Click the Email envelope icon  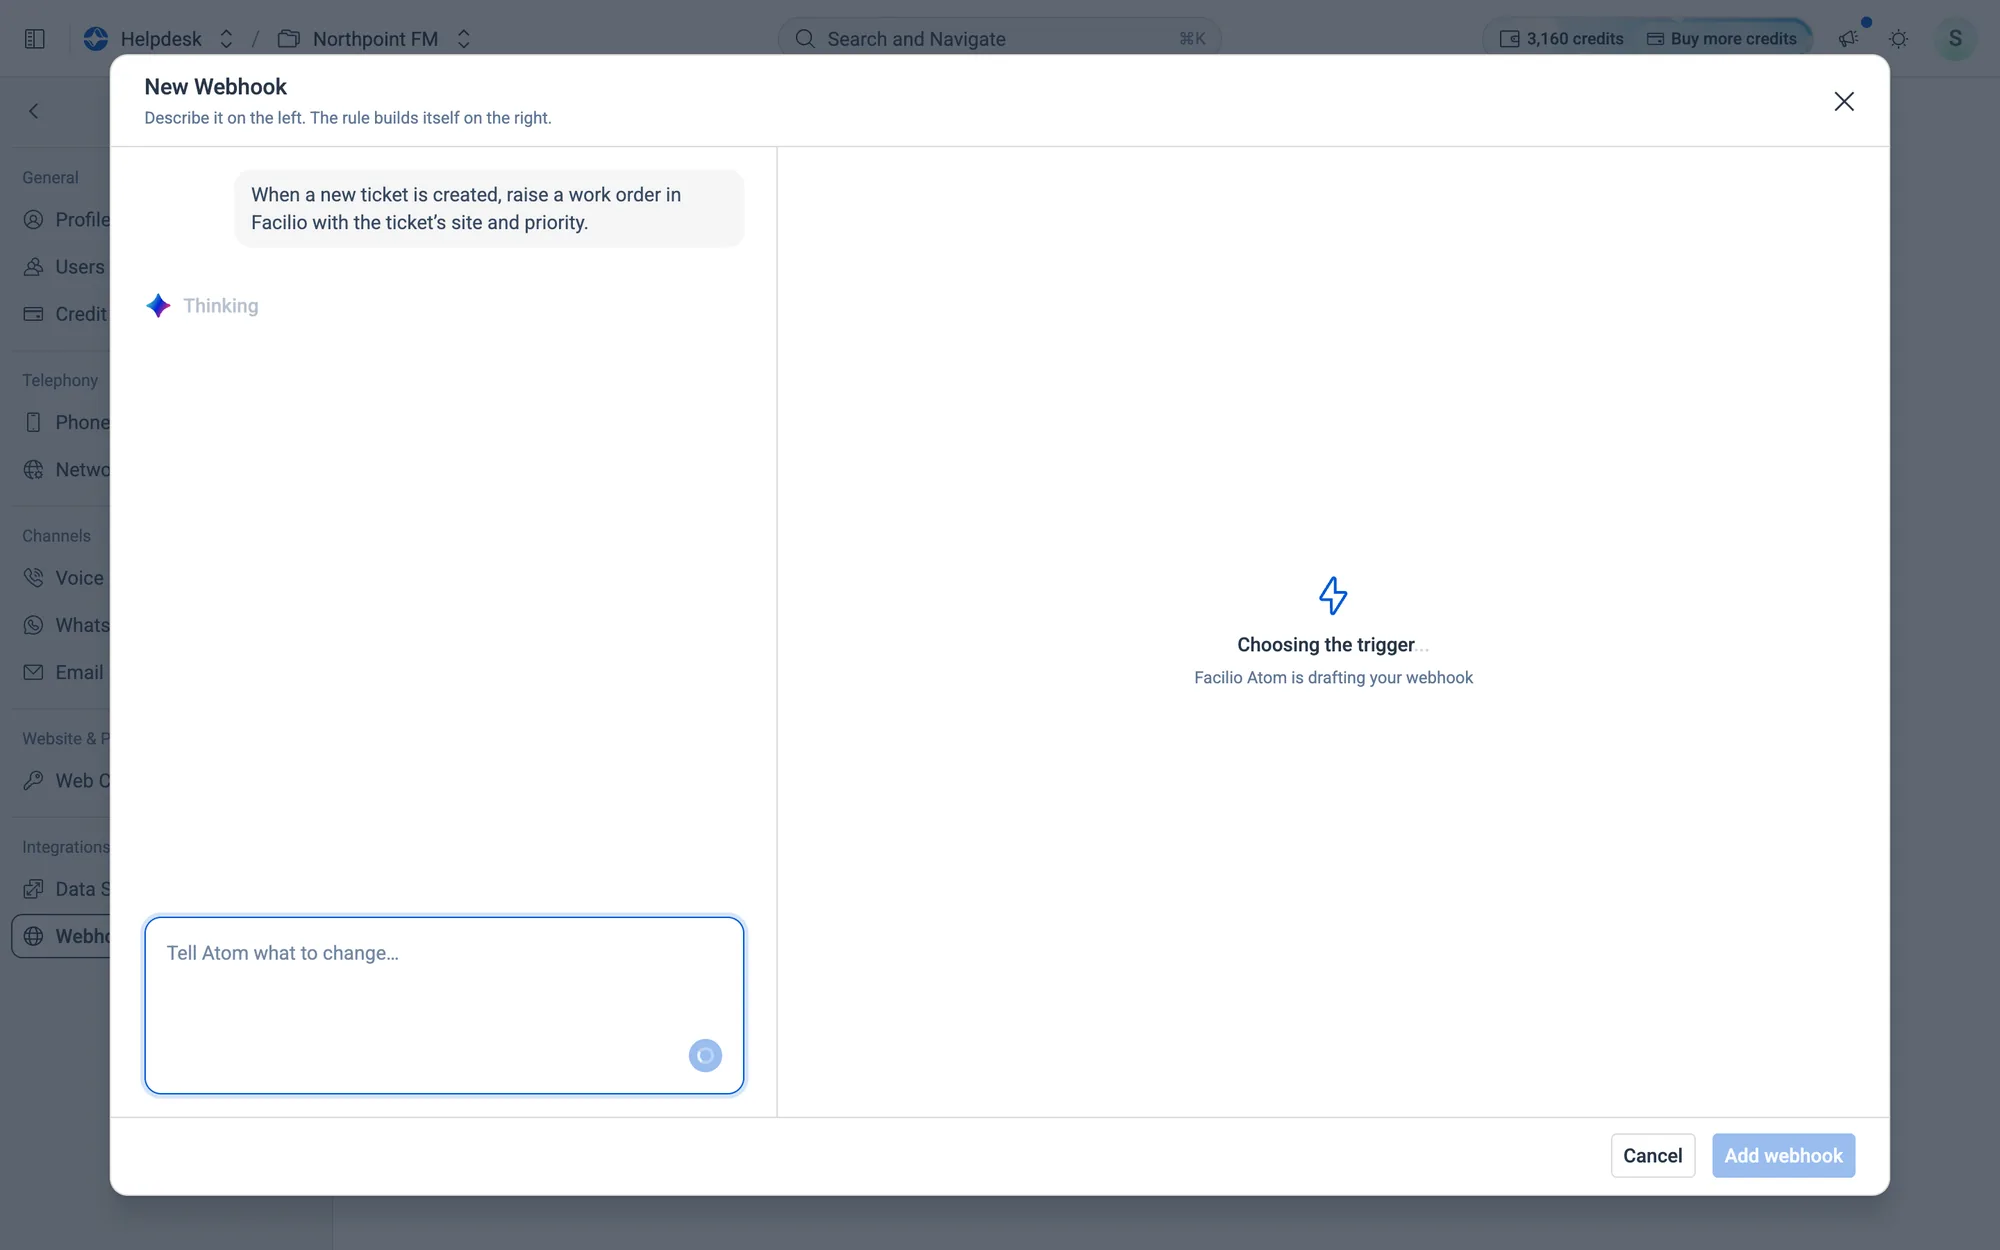click(x=34, y=672)
